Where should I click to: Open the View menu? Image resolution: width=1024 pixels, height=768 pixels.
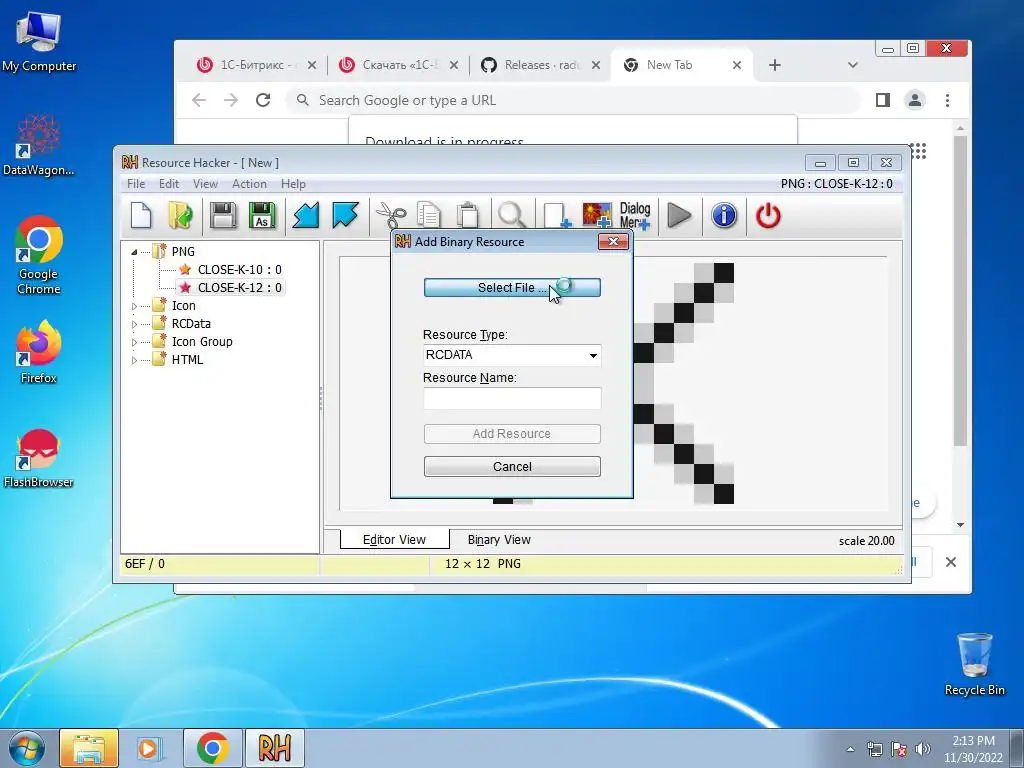tap(205, 184)
